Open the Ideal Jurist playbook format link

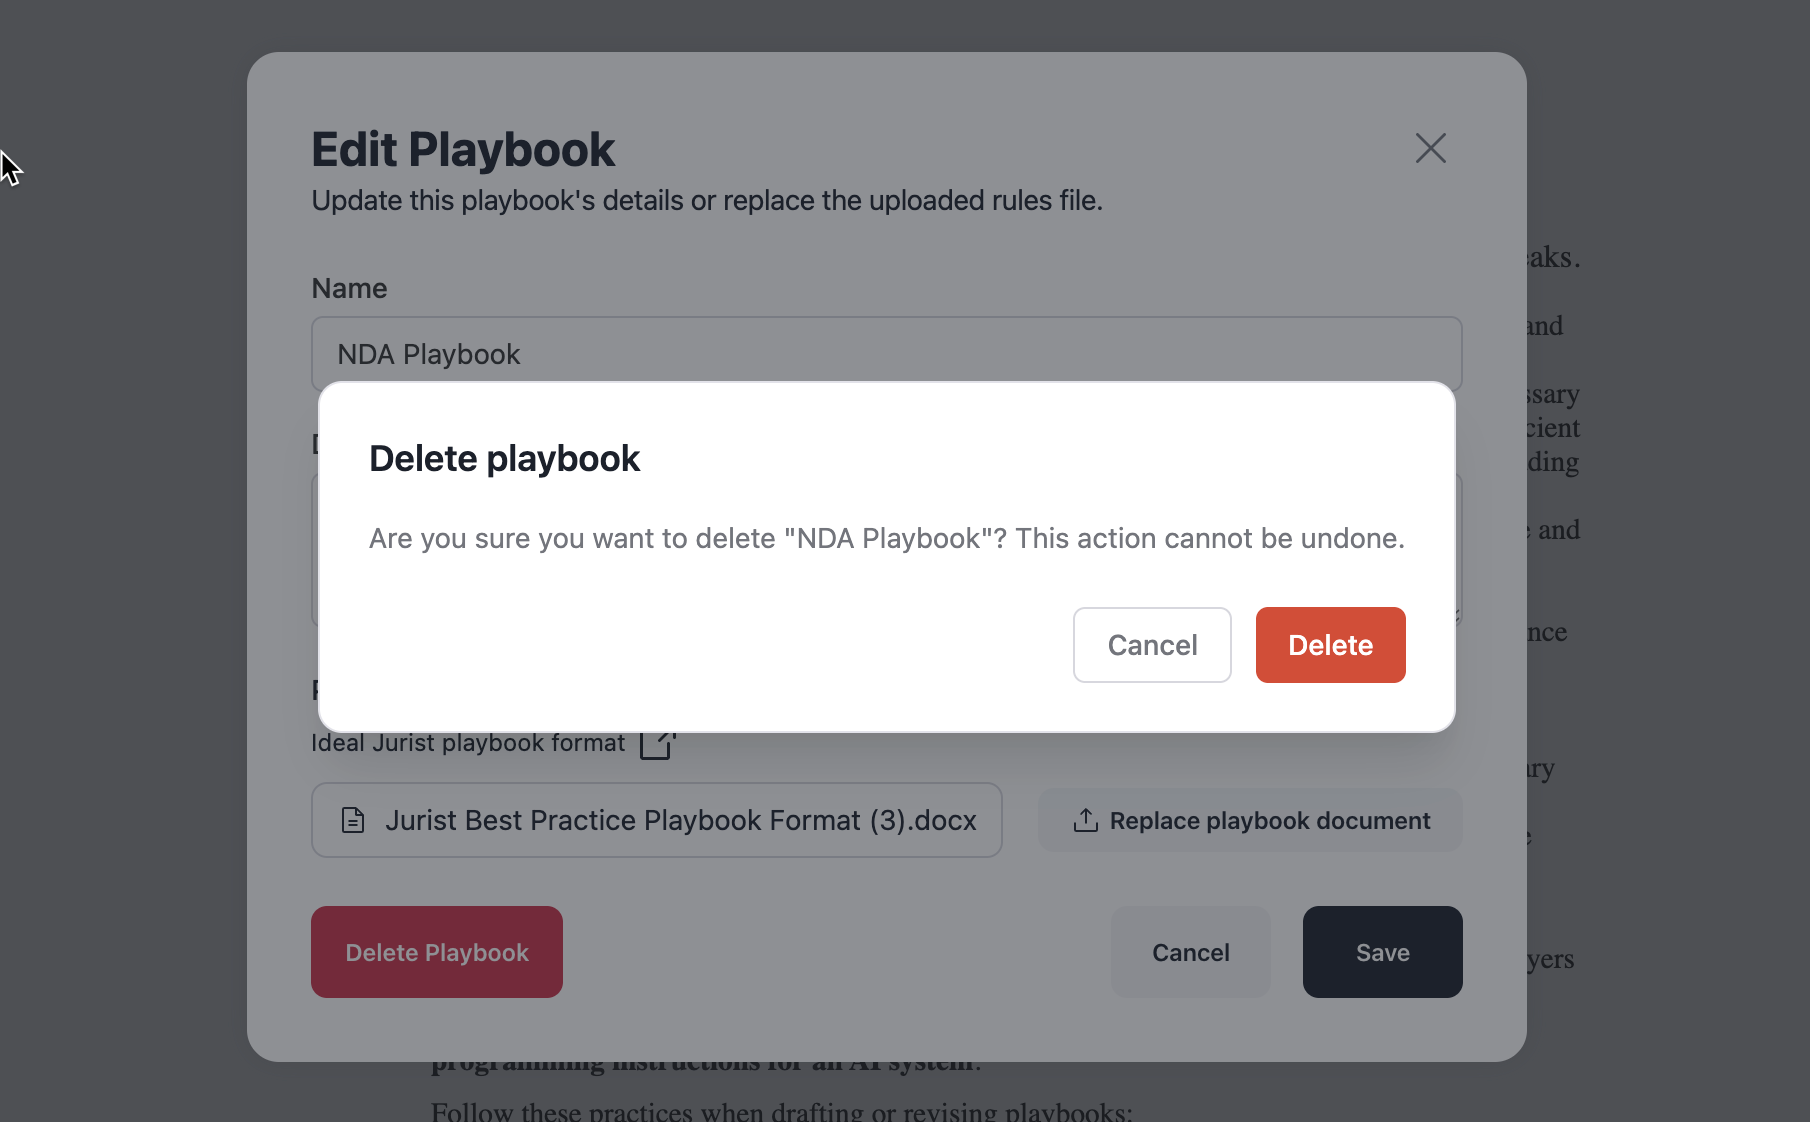click(468, 744)
